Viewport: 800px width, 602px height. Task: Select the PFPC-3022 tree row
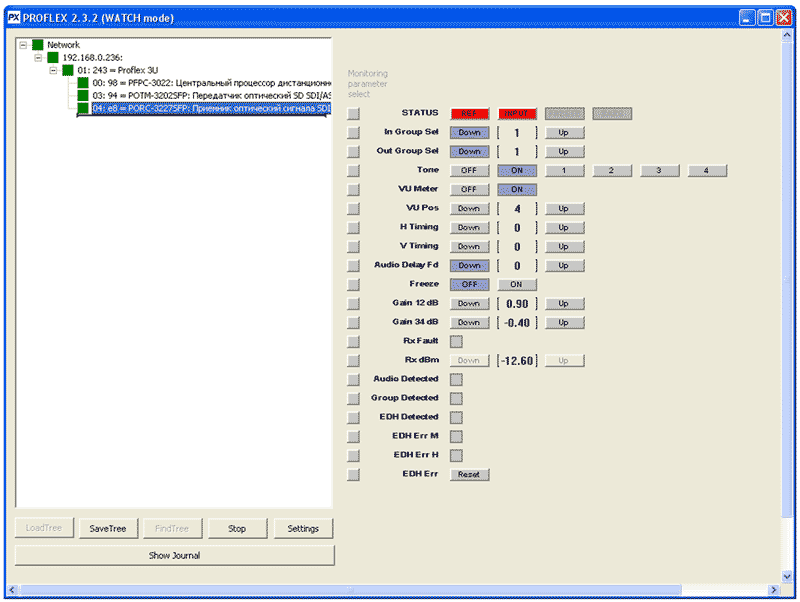pos(211,83)
